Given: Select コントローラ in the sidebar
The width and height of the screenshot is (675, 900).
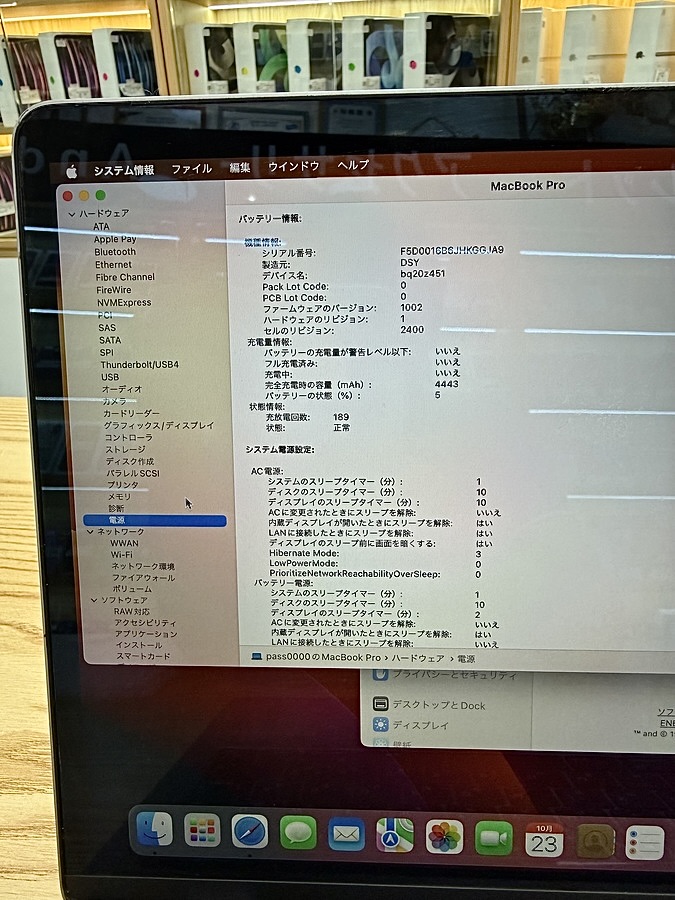Looking at the screenshot, I should 128,437.
